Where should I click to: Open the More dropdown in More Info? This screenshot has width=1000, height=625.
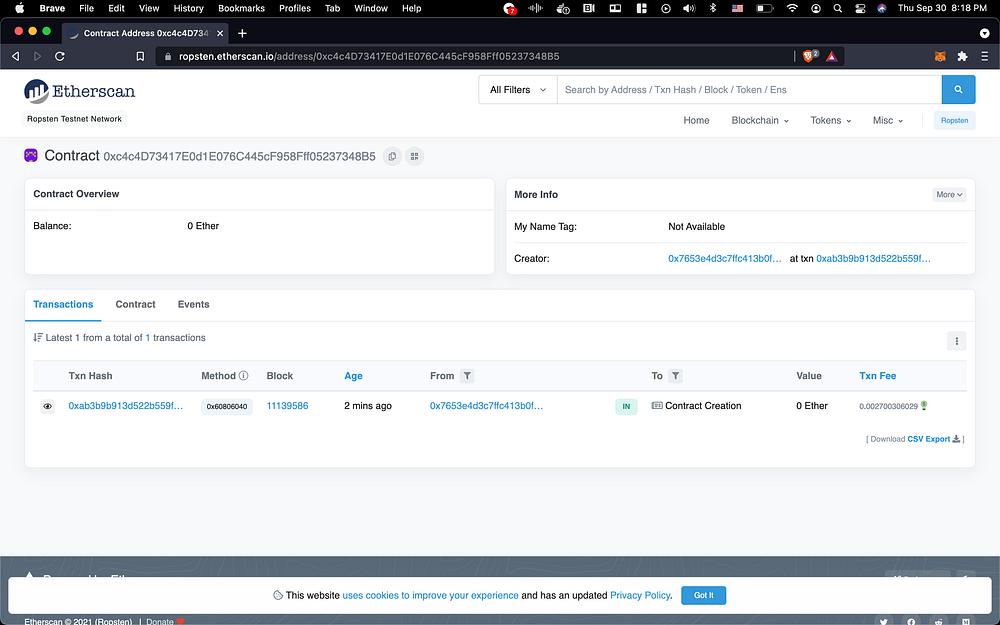click(950, 195)
